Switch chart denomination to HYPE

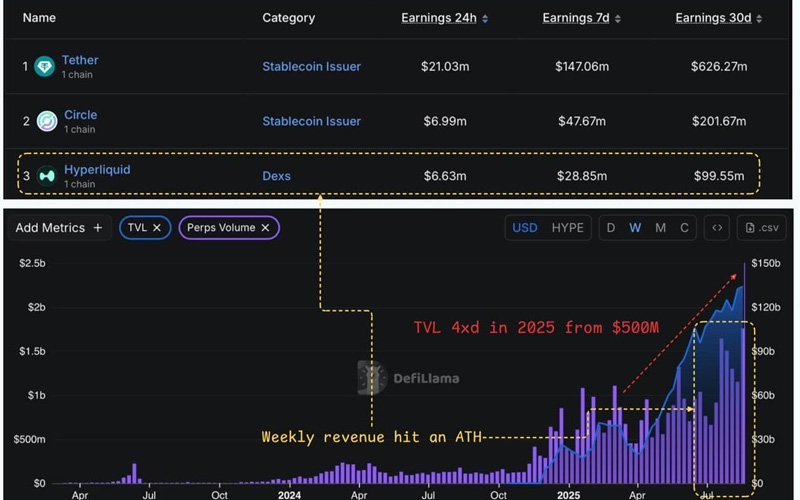coord(567,228)
